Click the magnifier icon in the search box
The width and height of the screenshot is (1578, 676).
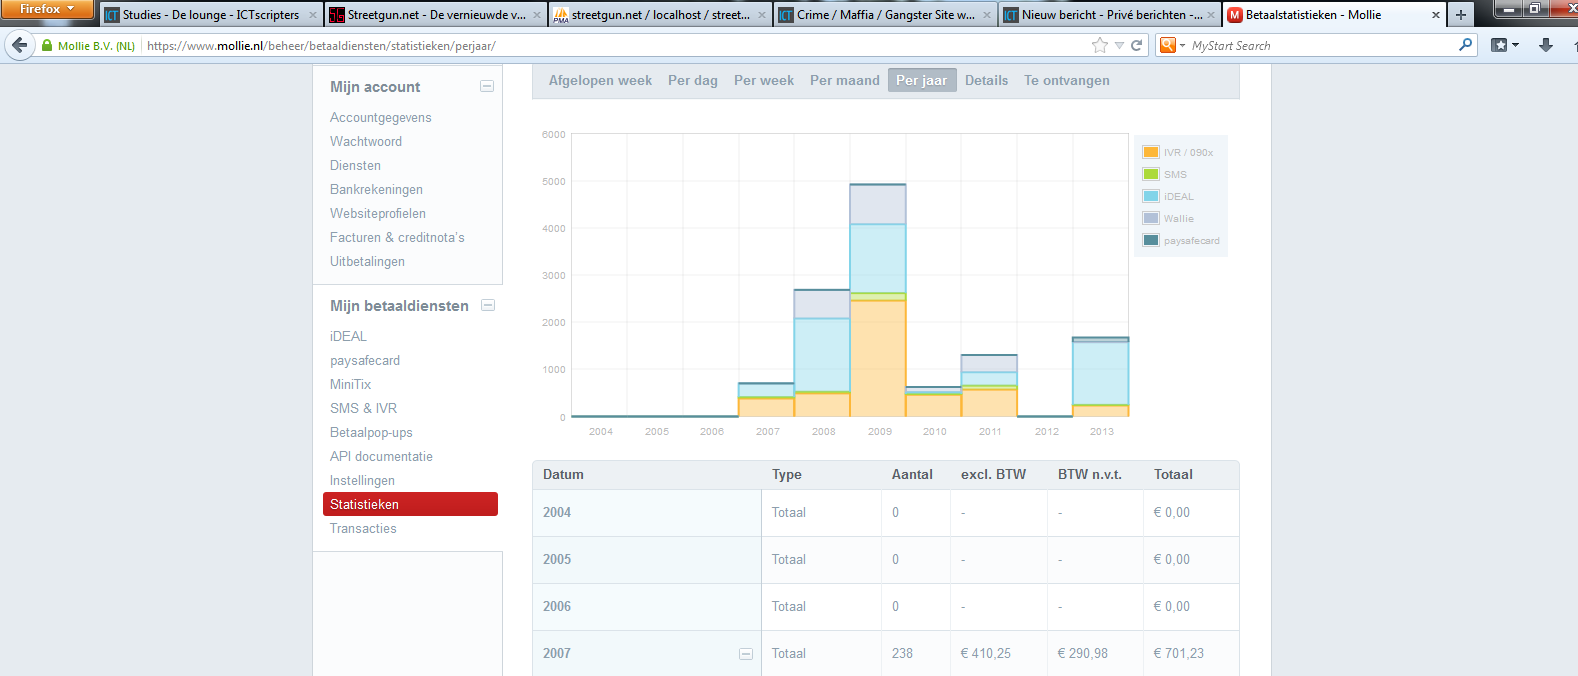(1465, 45)
